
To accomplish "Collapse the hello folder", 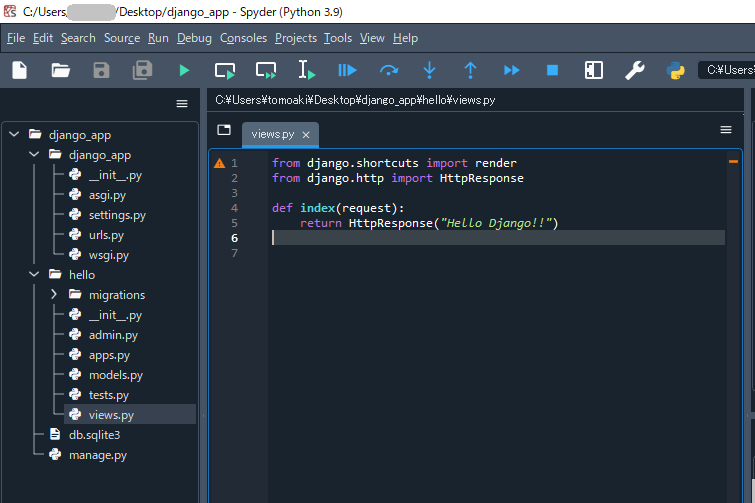I will pos(34,274).
